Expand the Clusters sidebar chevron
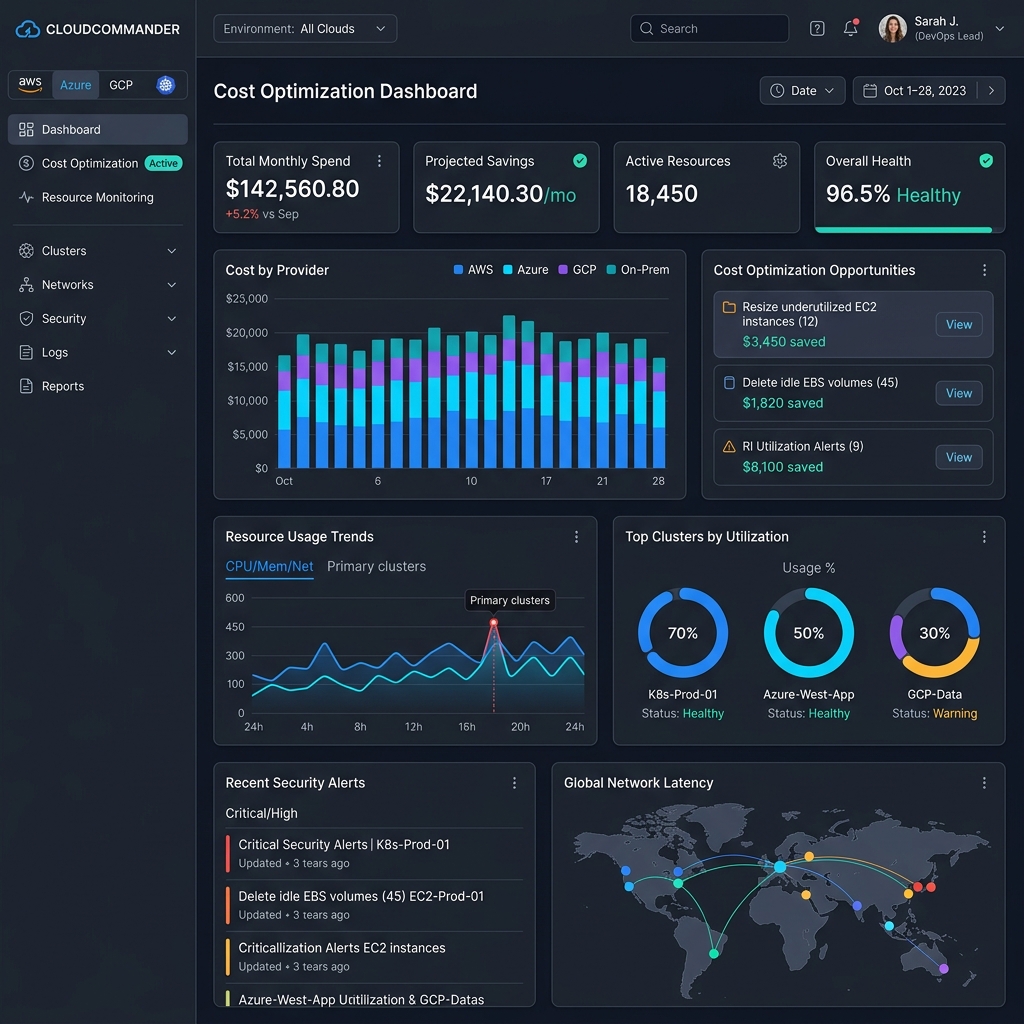 point(172,251)
